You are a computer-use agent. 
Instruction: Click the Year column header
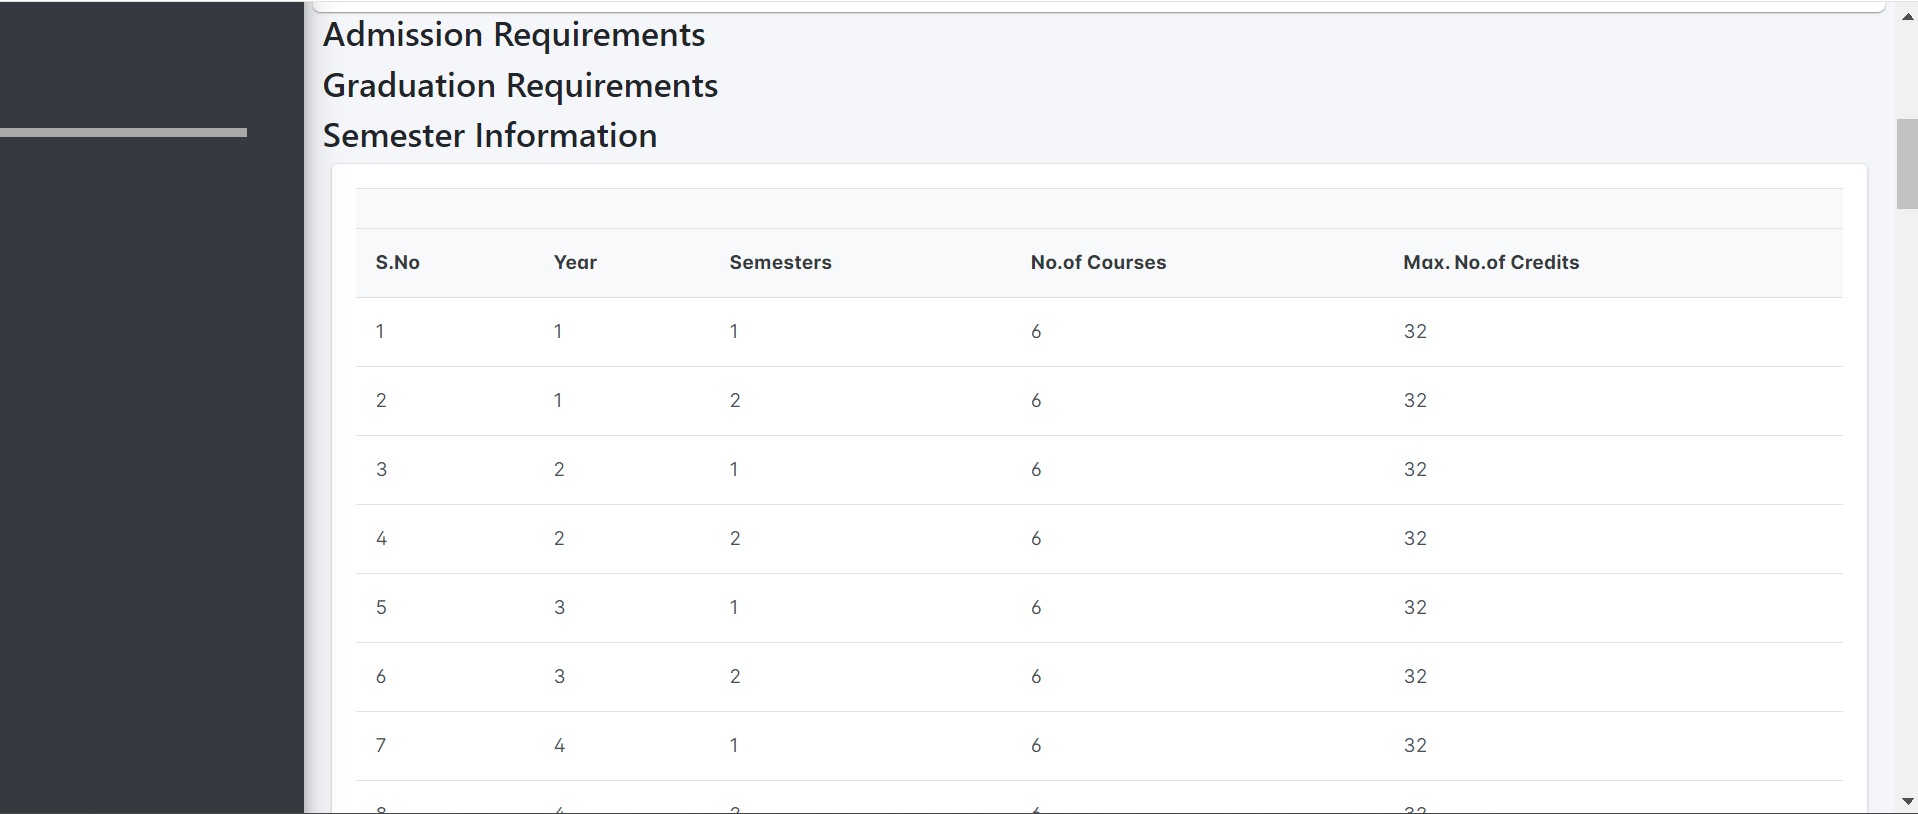pos(575,262)
